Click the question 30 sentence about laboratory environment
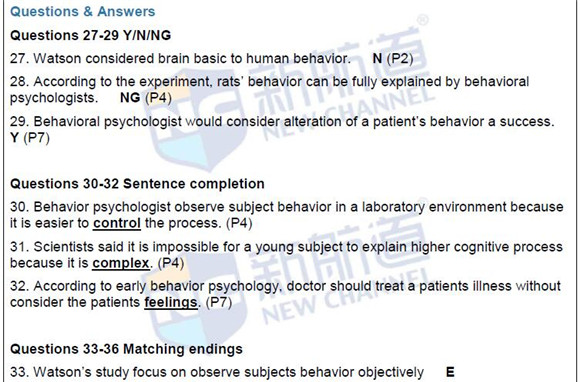Screen dimensions: 580x382 pyautogui.click(x=287, y=215)
